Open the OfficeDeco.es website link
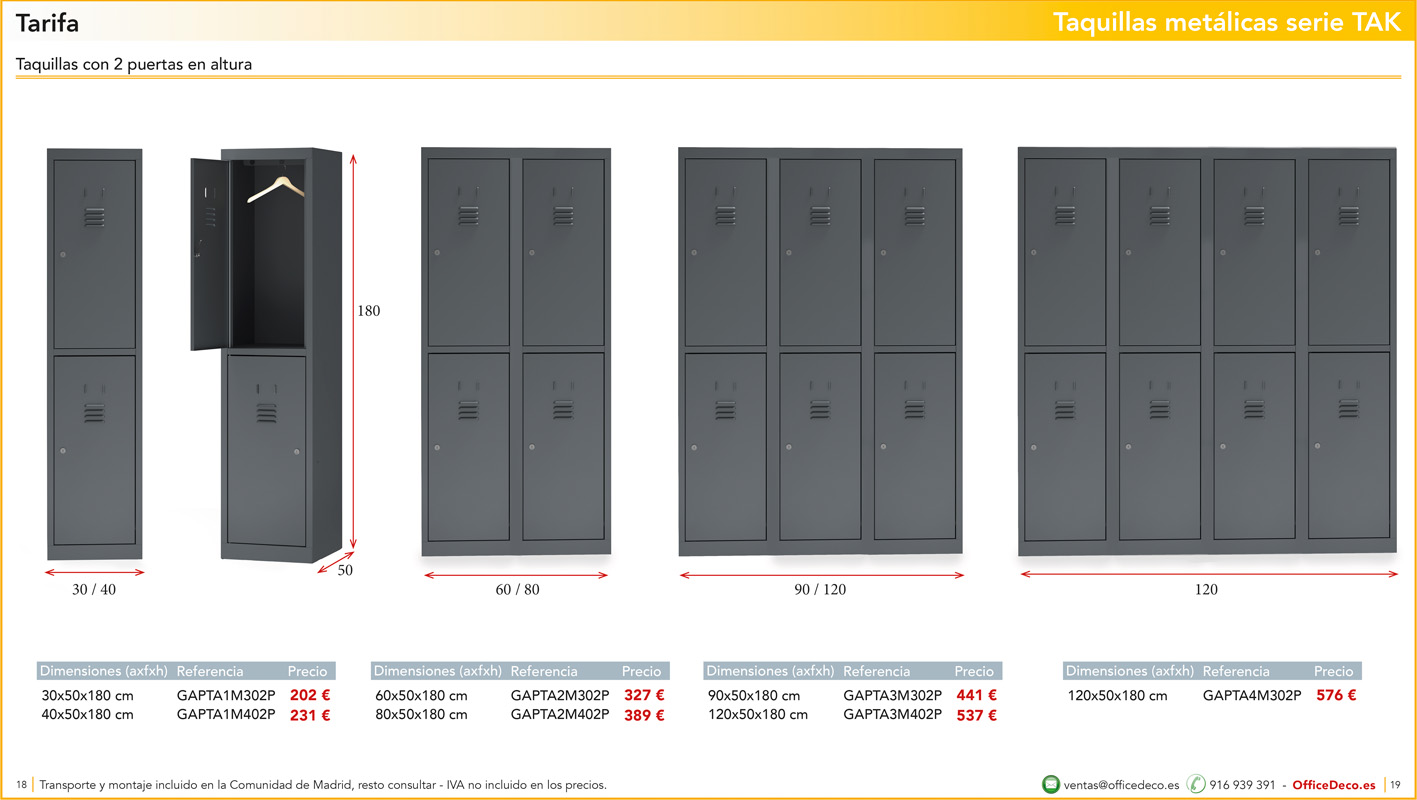 (1333, 785)
